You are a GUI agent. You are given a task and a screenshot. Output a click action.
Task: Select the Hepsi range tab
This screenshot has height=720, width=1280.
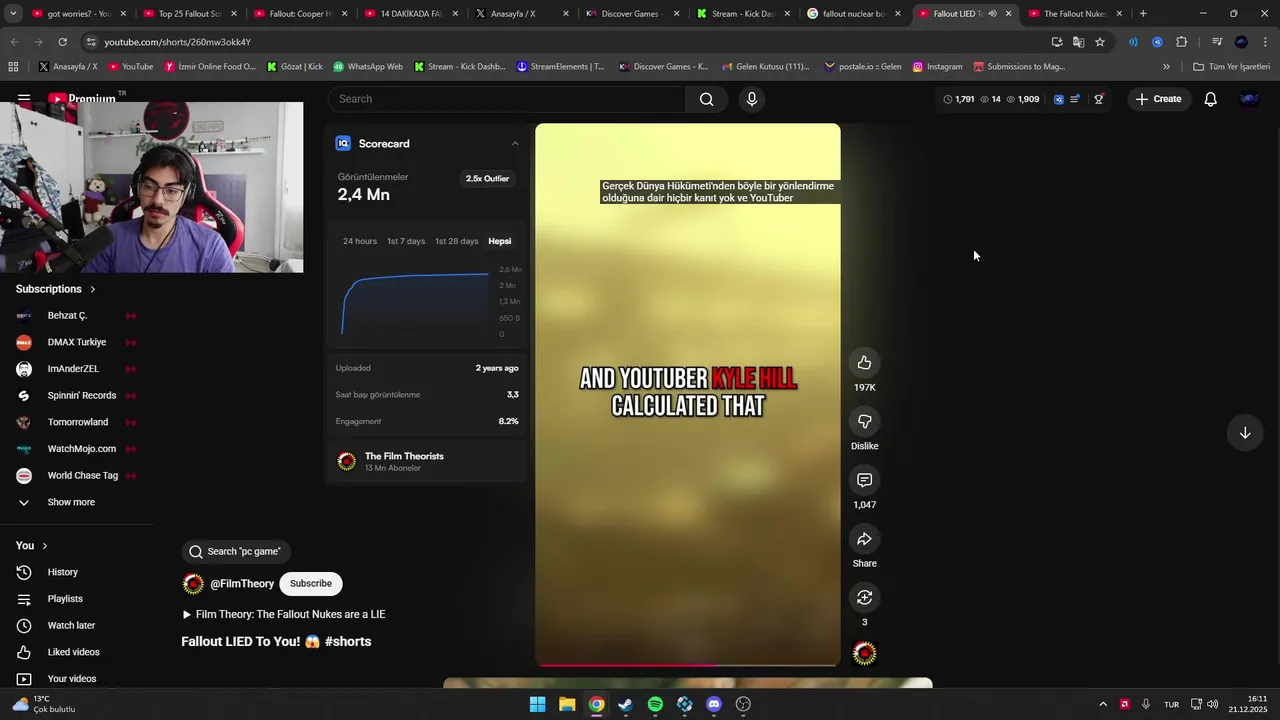click(x=499, y=241)
